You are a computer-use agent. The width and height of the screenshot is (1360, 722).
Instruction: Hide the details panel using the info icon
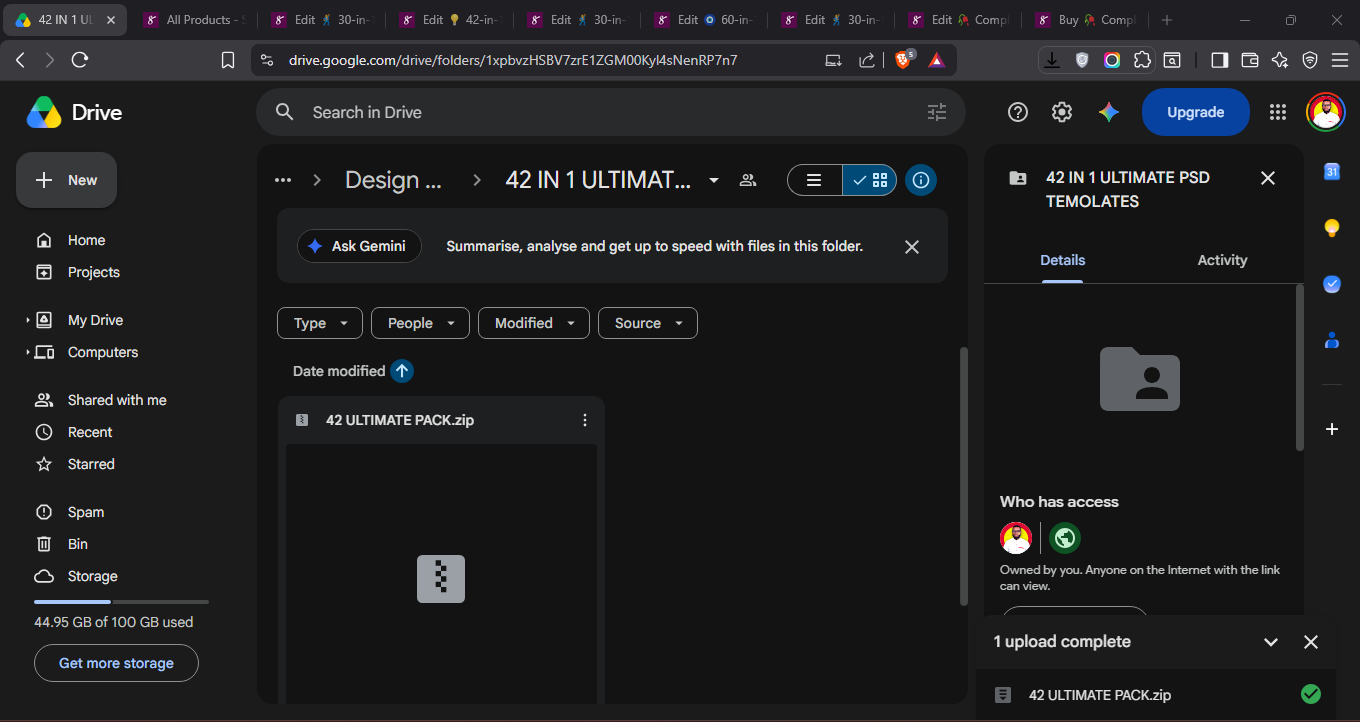(921, 180)
